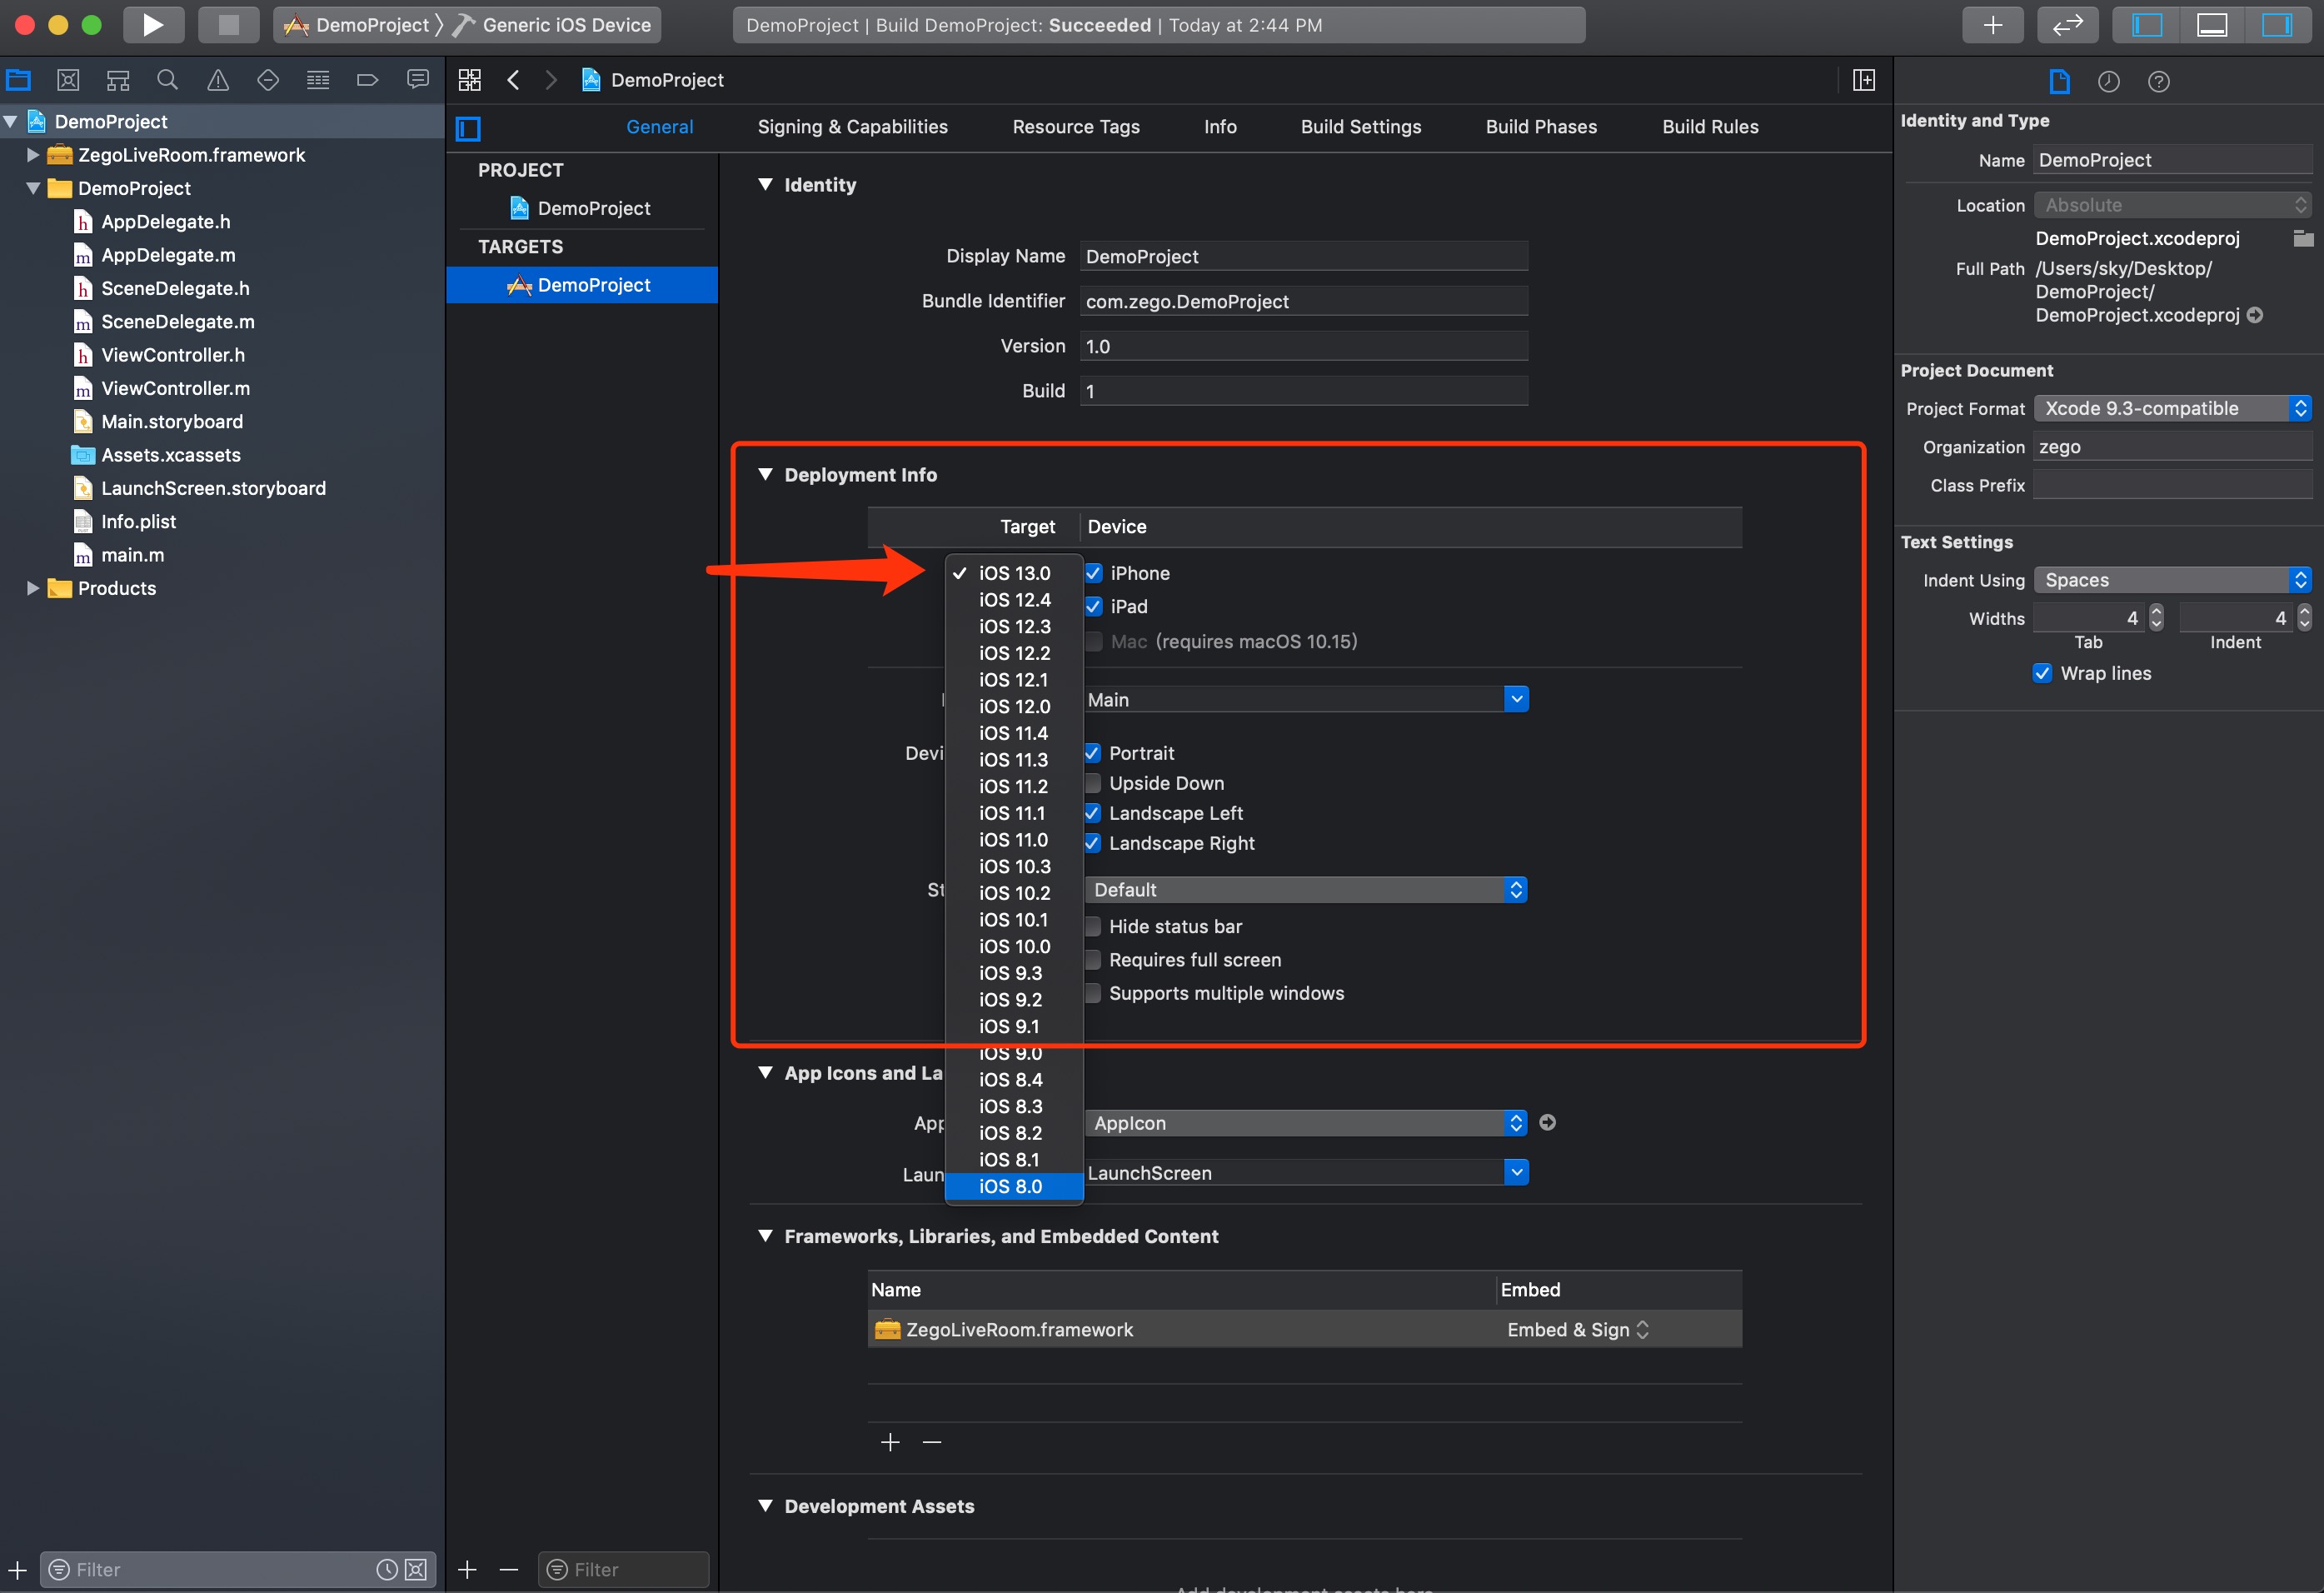Open the Indent Using Spaces dropdown
The width and height of the screenshot is (2324, 1593).
[x=2172, y=580]
